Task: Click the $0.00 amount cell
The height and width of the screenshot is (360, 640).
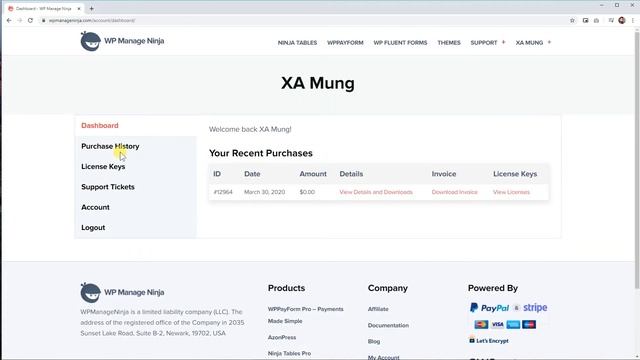Action: pyautogui.click(x=307, y=192)
